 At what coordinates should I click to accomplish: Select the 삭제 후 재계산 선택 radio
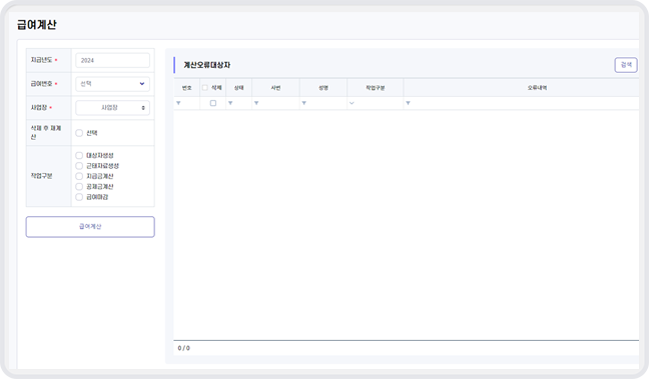click(79, 133)
